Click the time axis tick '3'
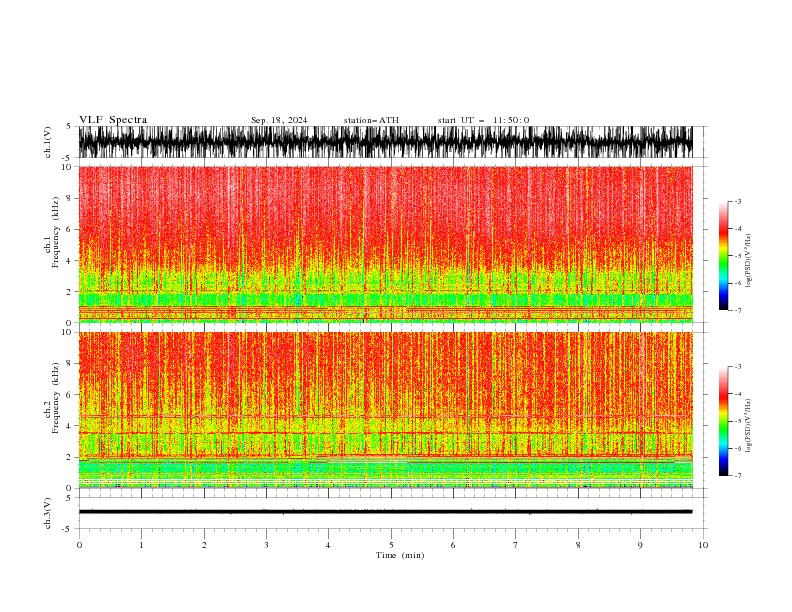The height and width of the screenshot is (612, 792). 266,545
